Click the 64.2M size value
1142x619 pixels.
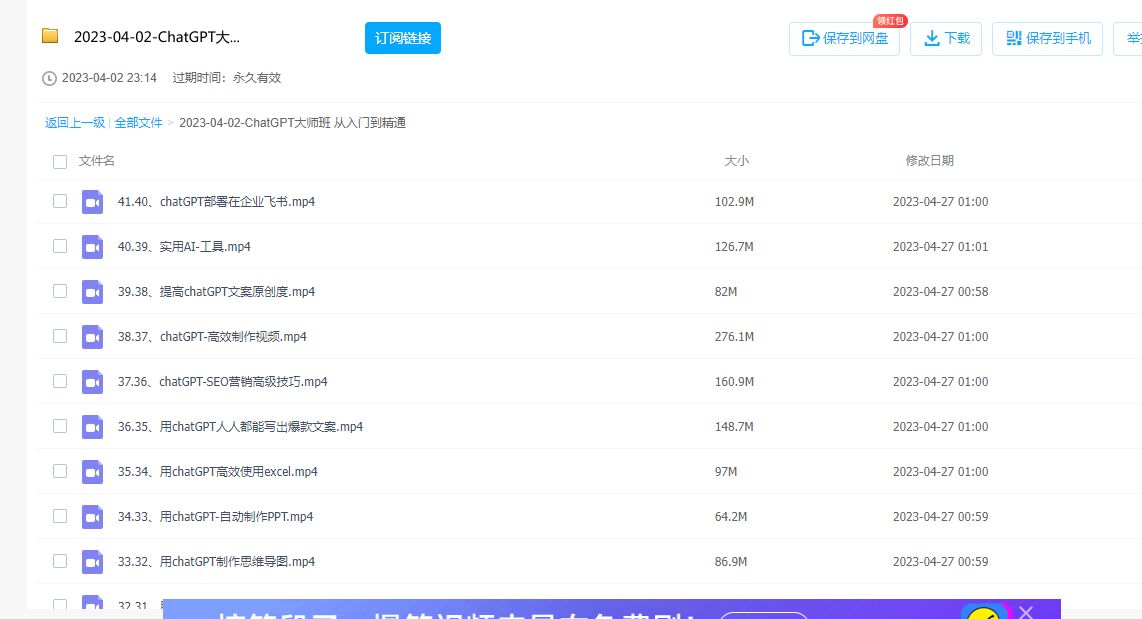[731, 517]
